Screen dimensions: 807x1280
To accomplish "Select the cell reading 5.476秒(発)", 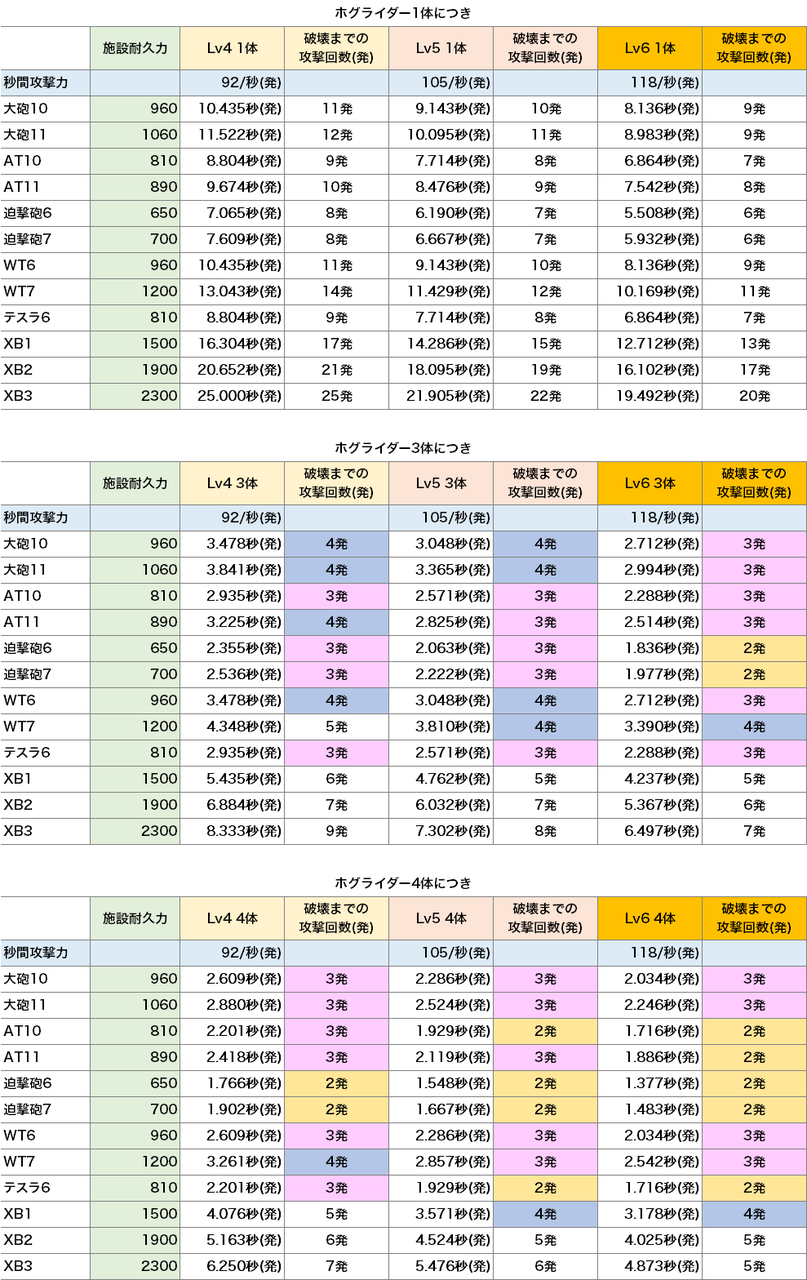I will (x=441, y=1266).
